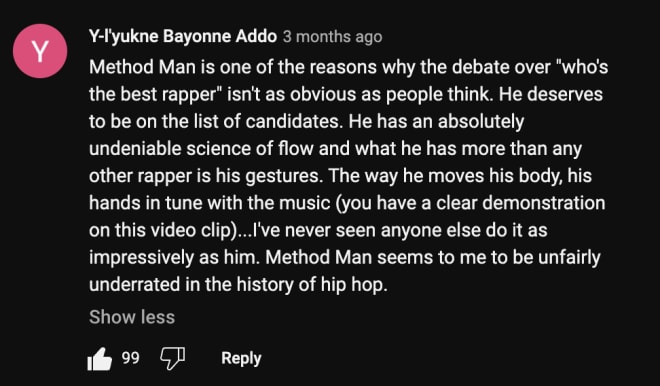Viewport: 660px width, 386px height.
Task: Click the Reply button
Action: 241,358
